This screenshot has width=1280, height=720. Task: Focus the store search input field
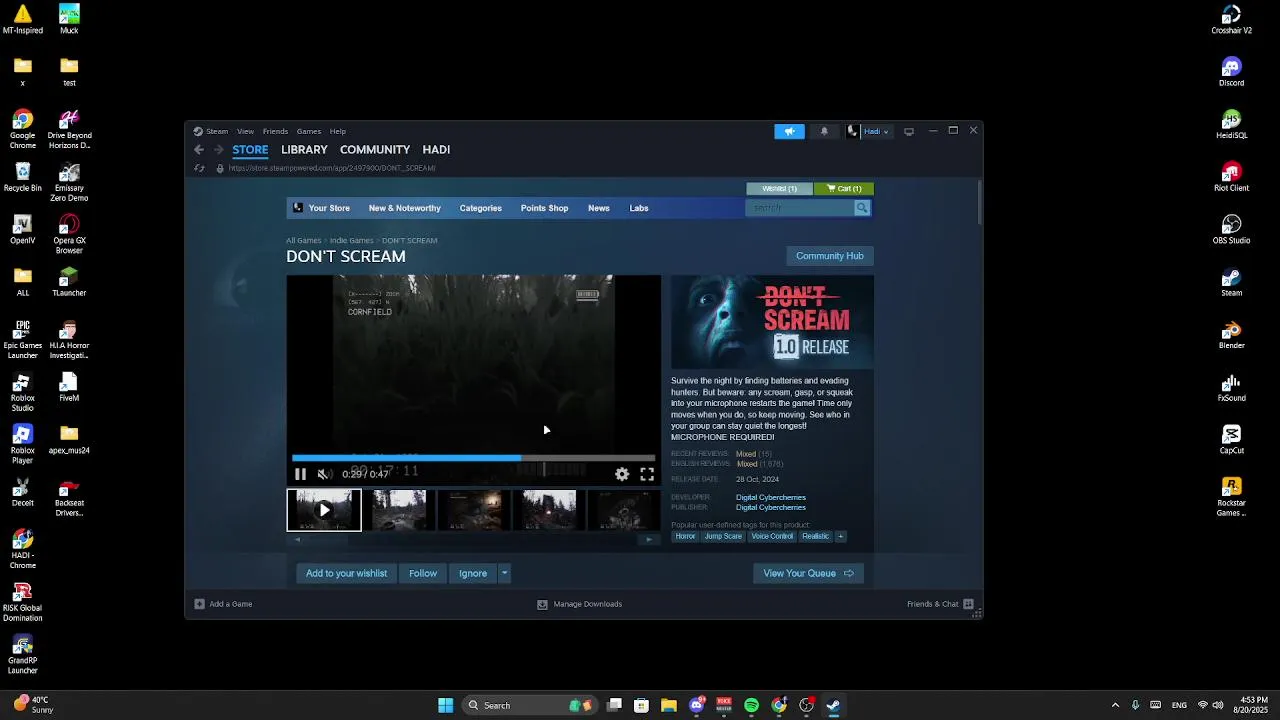click(x=799, y=208)
